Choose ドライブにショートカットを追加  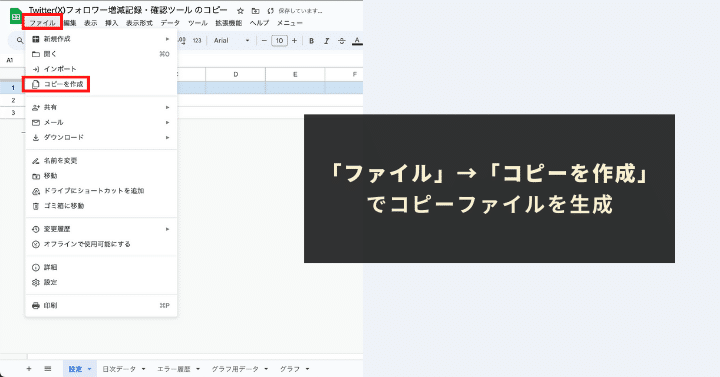(101, 191)
